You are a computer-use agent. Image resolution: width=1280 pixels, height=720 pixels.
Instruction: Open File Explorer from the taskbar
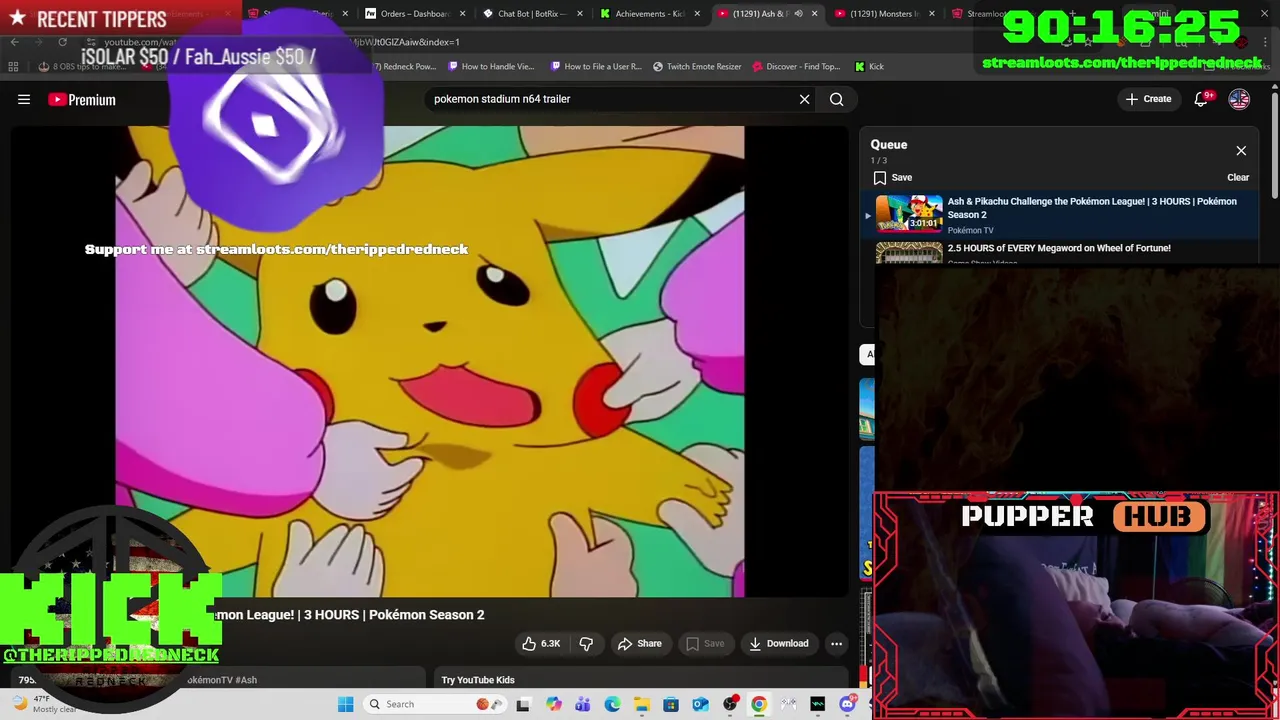coord(641,704)
